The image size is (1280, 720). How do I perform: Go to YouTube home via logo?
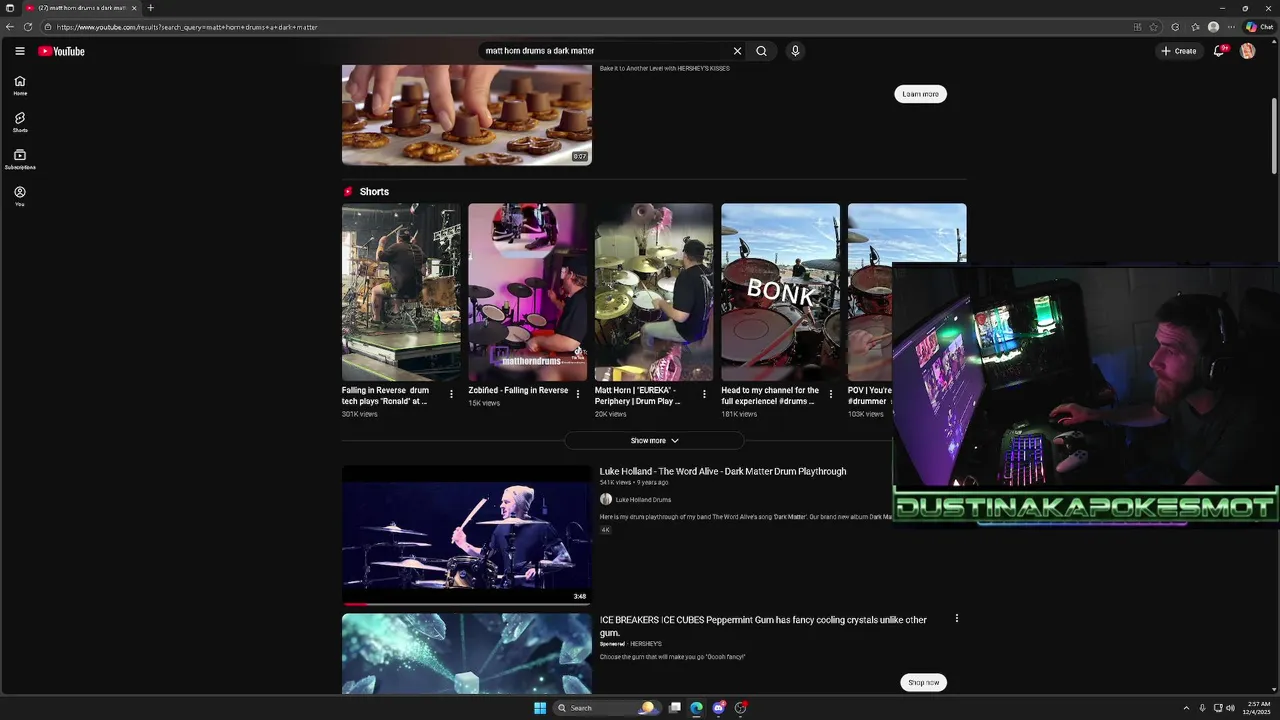62,51
